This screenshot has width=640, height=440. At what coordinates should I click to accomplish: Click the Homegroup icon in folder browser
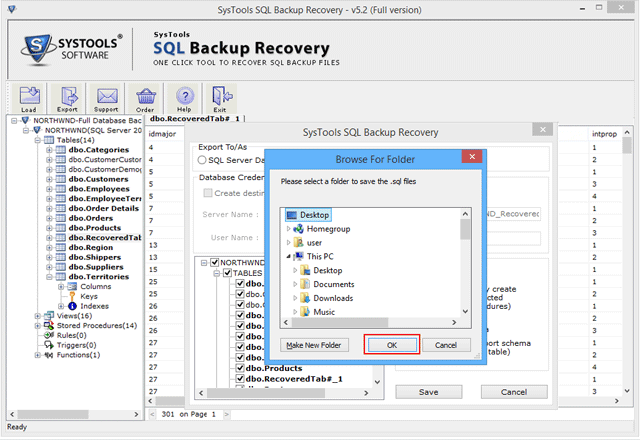pyautogui.click(x=298, y=229)
